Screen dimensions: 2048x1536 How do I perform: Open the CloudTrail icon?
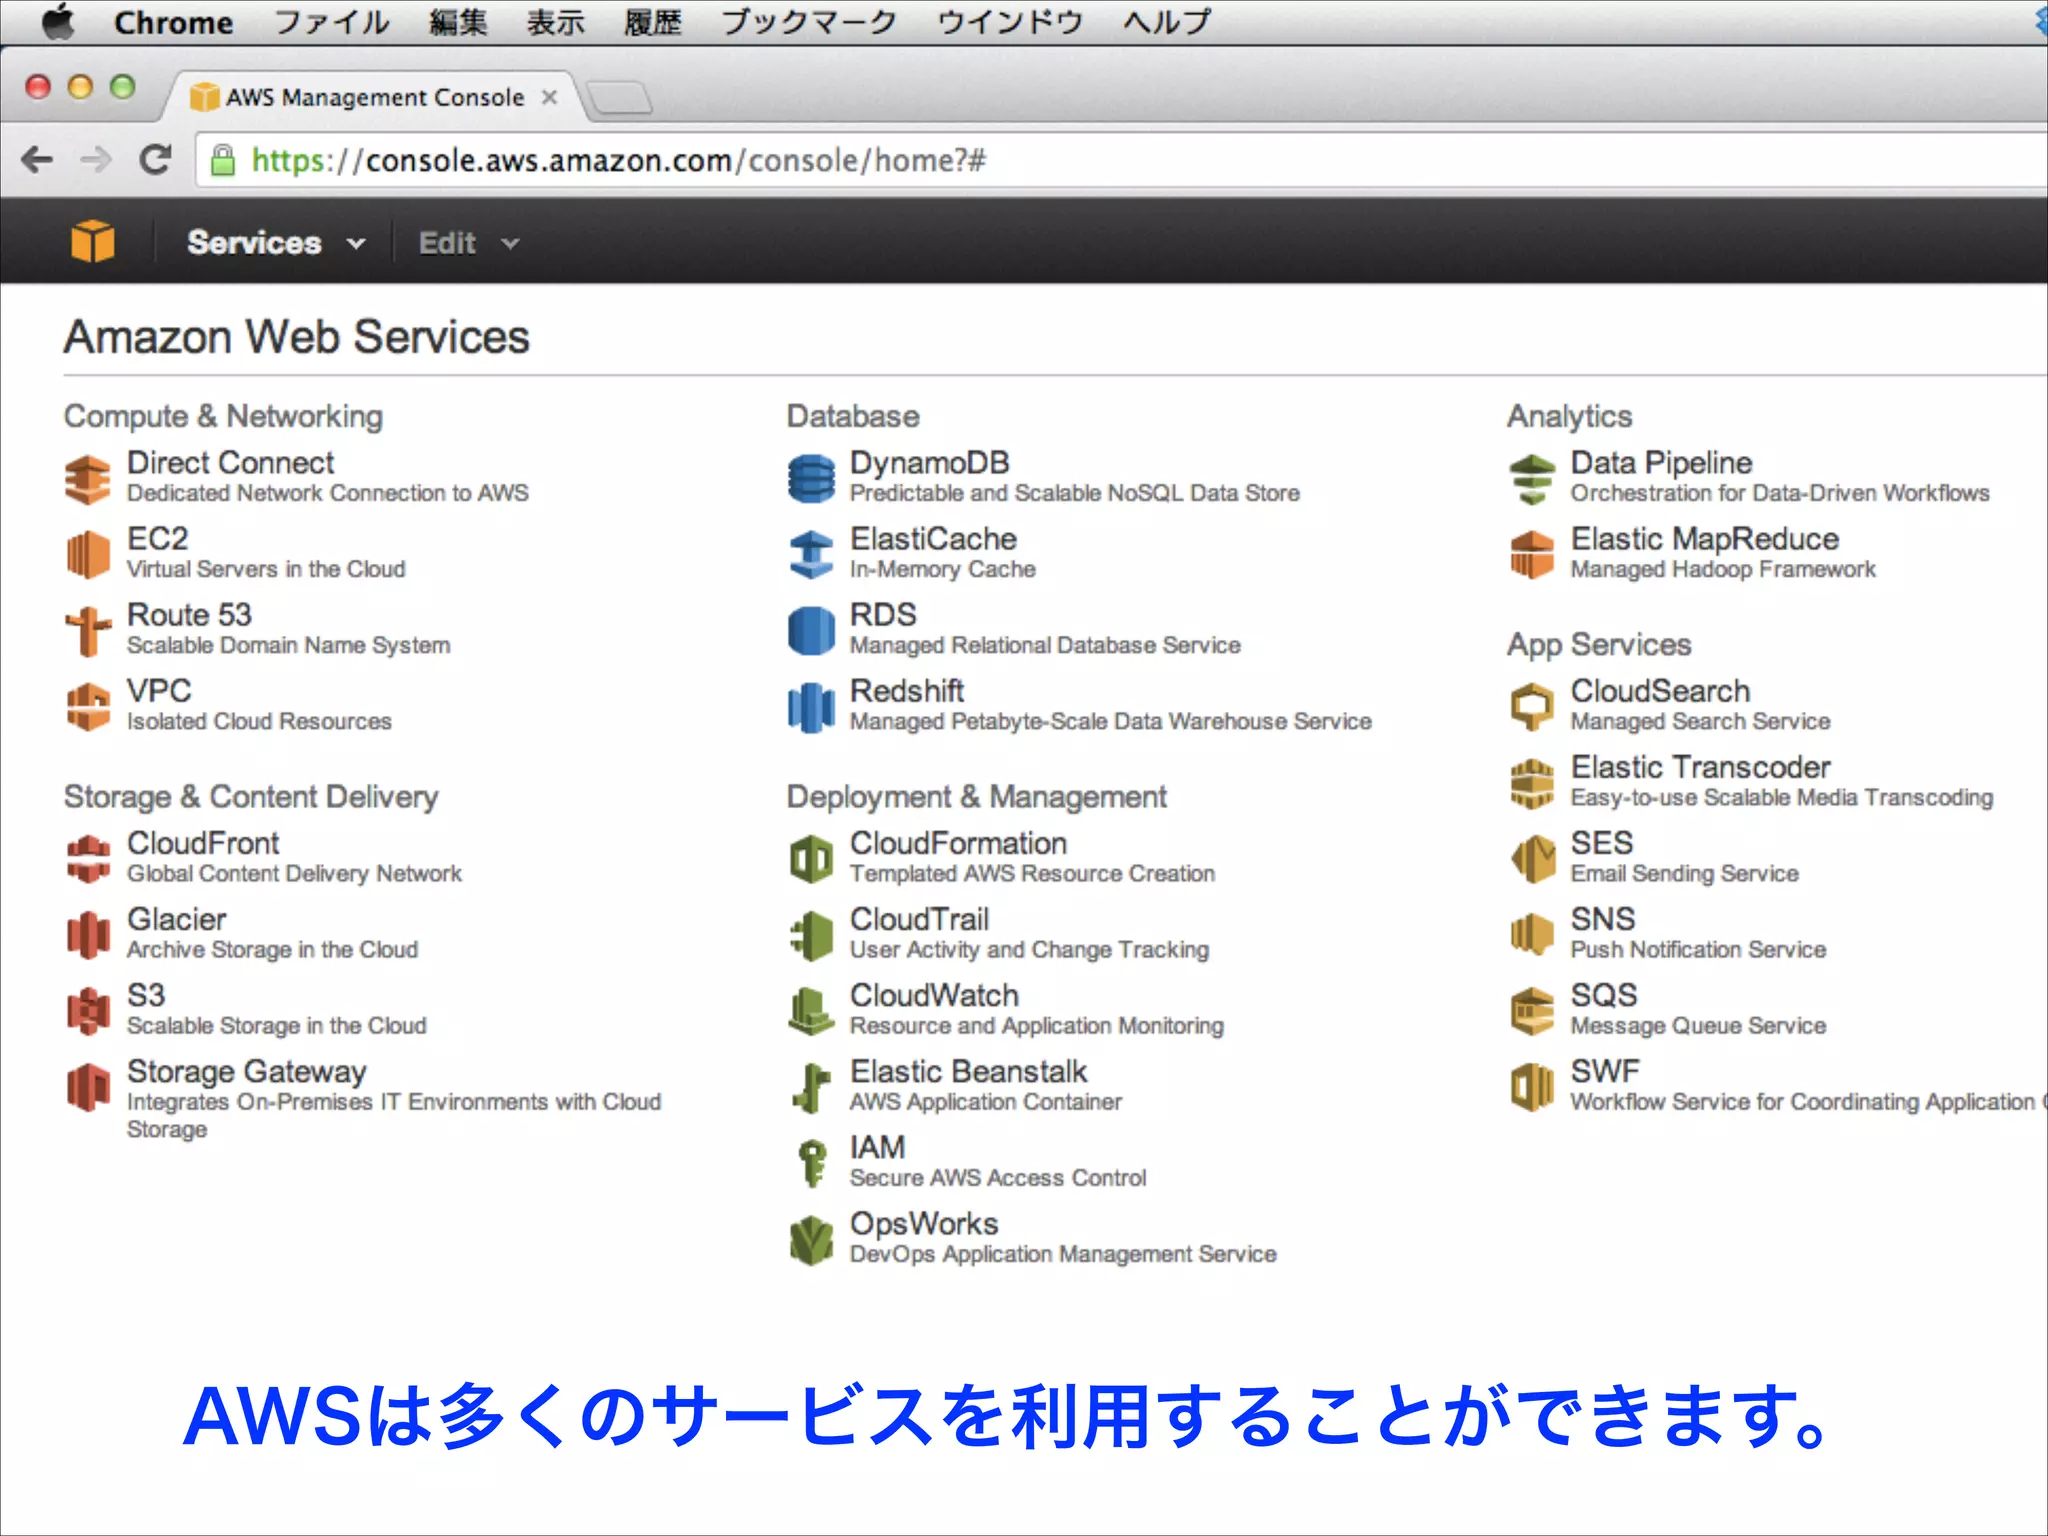pyautogui.click(x=811, y=935)
